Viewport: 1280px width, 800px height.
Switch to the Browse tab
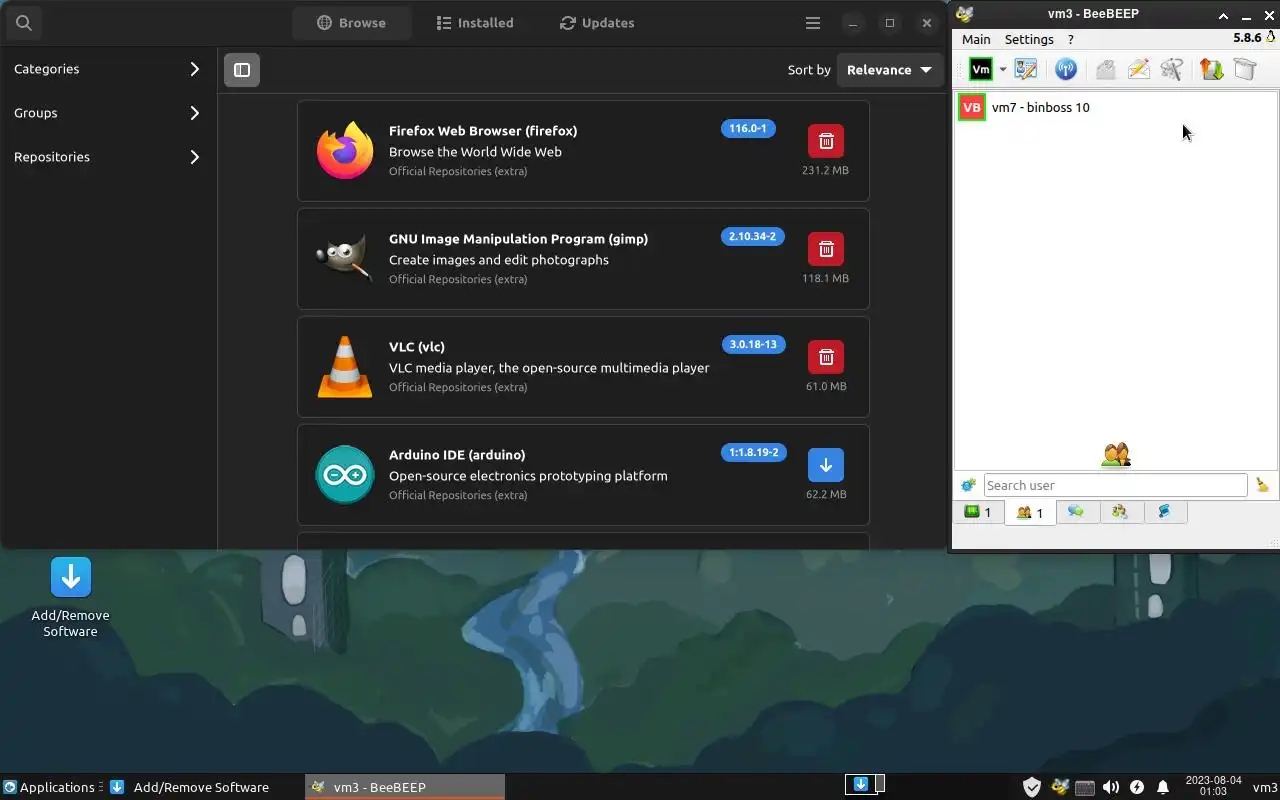352,23
